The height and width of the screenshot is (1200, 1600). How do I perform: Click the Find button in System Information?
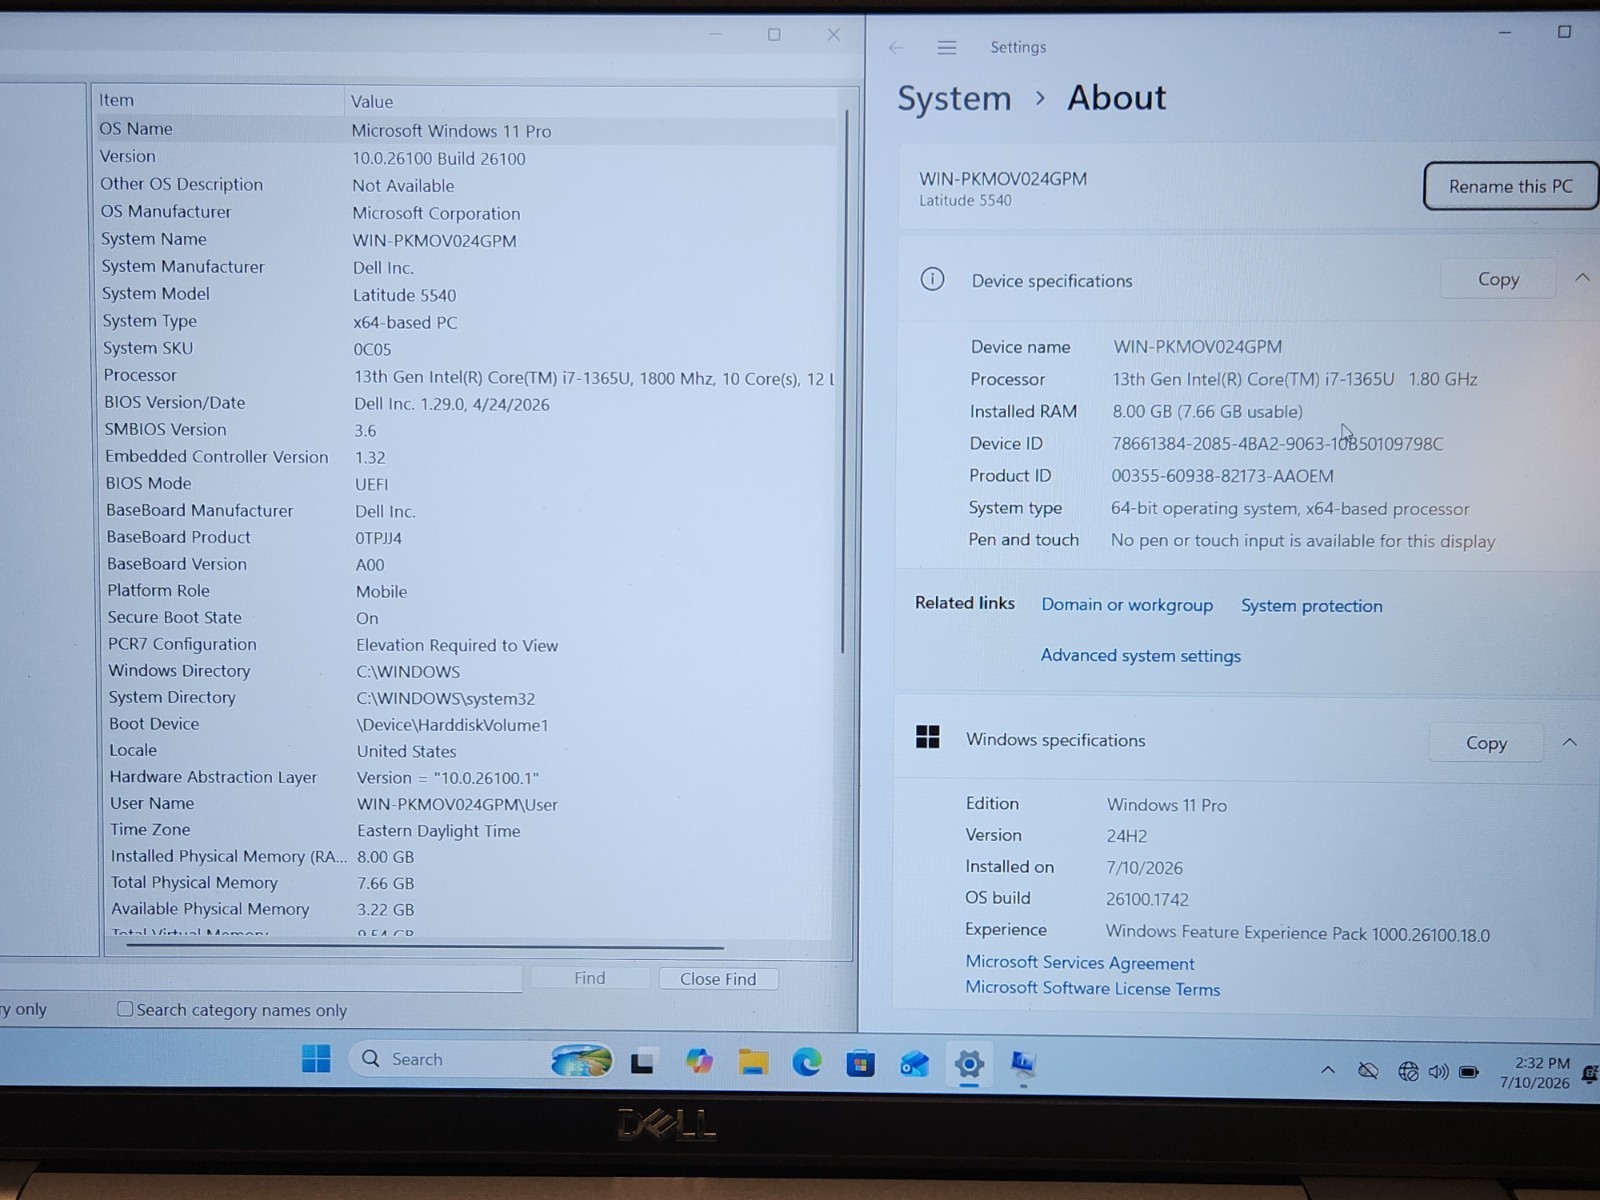589,978
